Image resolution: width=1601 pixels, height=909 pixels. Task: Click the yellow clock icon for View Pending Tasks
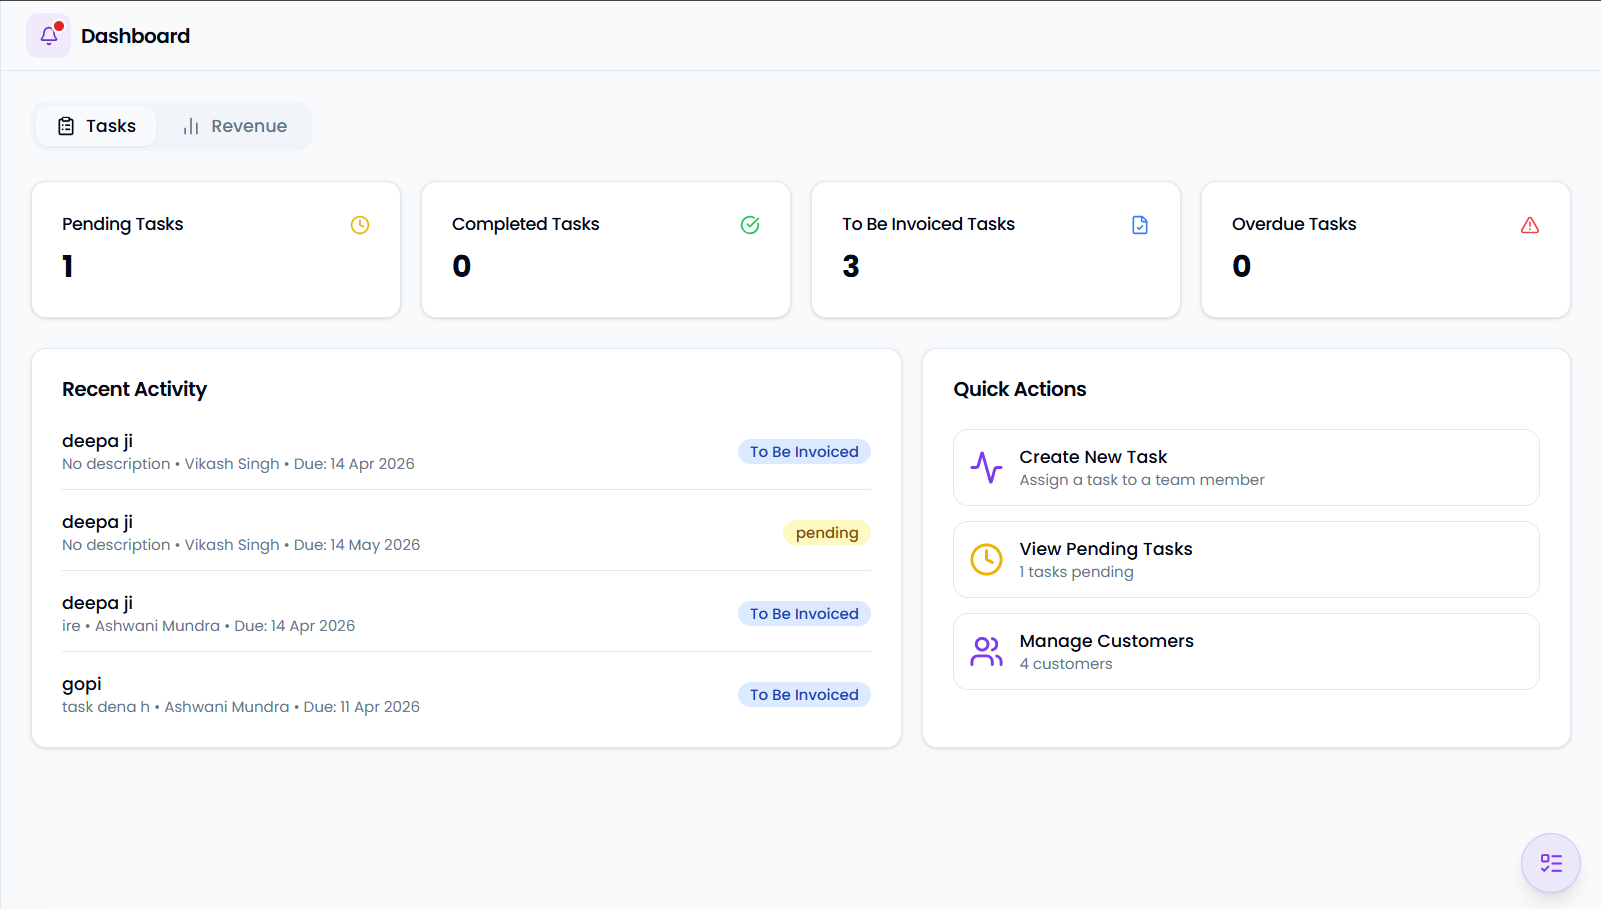coord(986,559)
